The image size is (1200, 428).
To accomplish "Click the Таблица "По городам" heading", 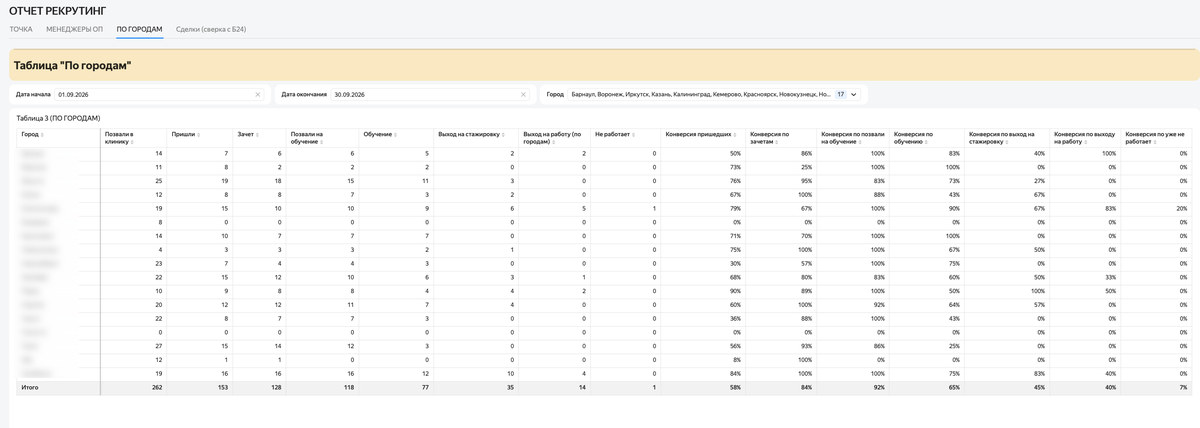I will coord(72,65).
